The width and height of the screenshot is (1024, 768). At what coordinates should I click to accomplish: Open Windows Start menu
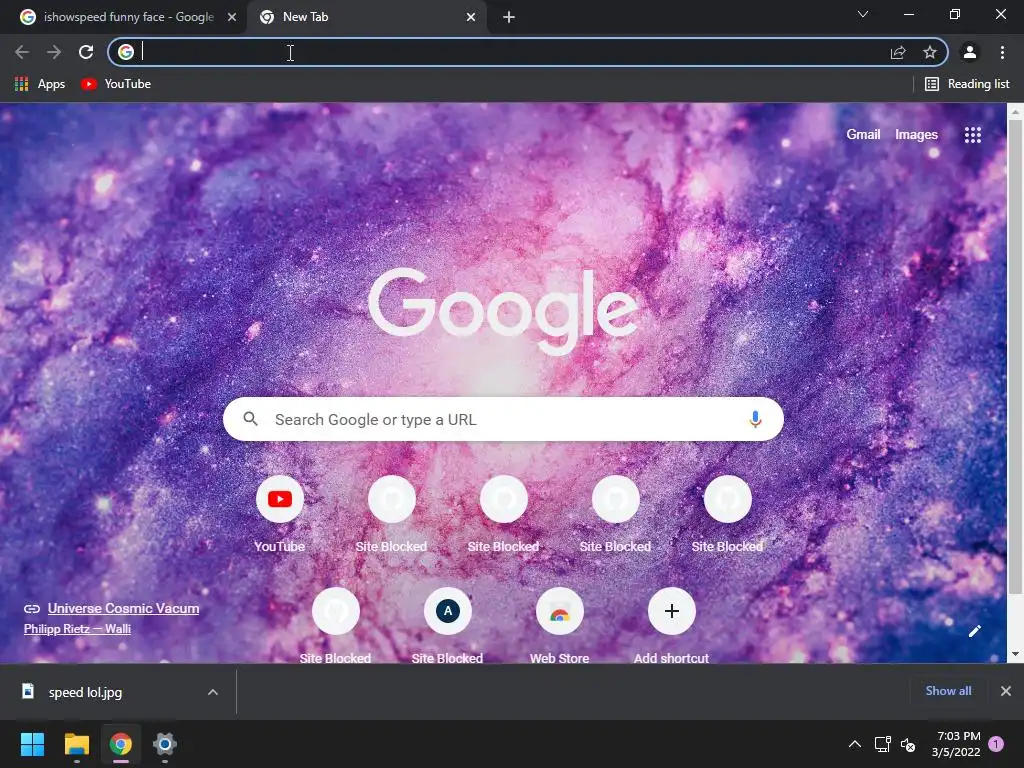point(32,744)
